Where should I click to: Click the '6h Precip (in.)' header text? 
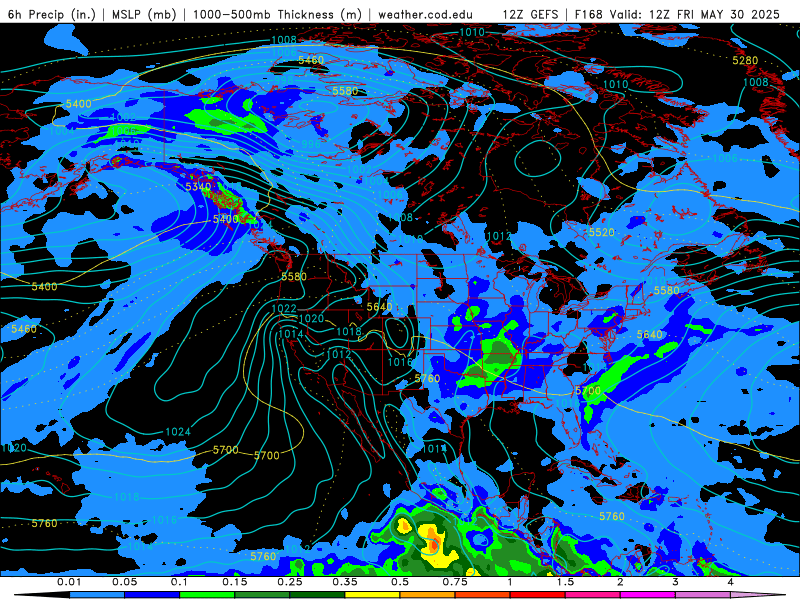(52, 14)
